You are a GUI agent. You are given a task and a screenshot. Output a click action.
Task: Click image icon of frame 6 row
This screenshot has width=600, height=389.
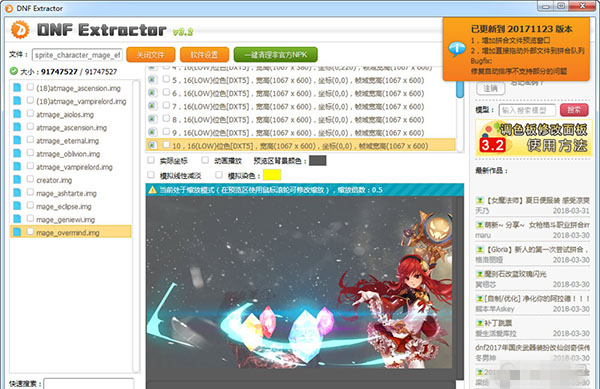pyautogui.click(x=152, y=93)
